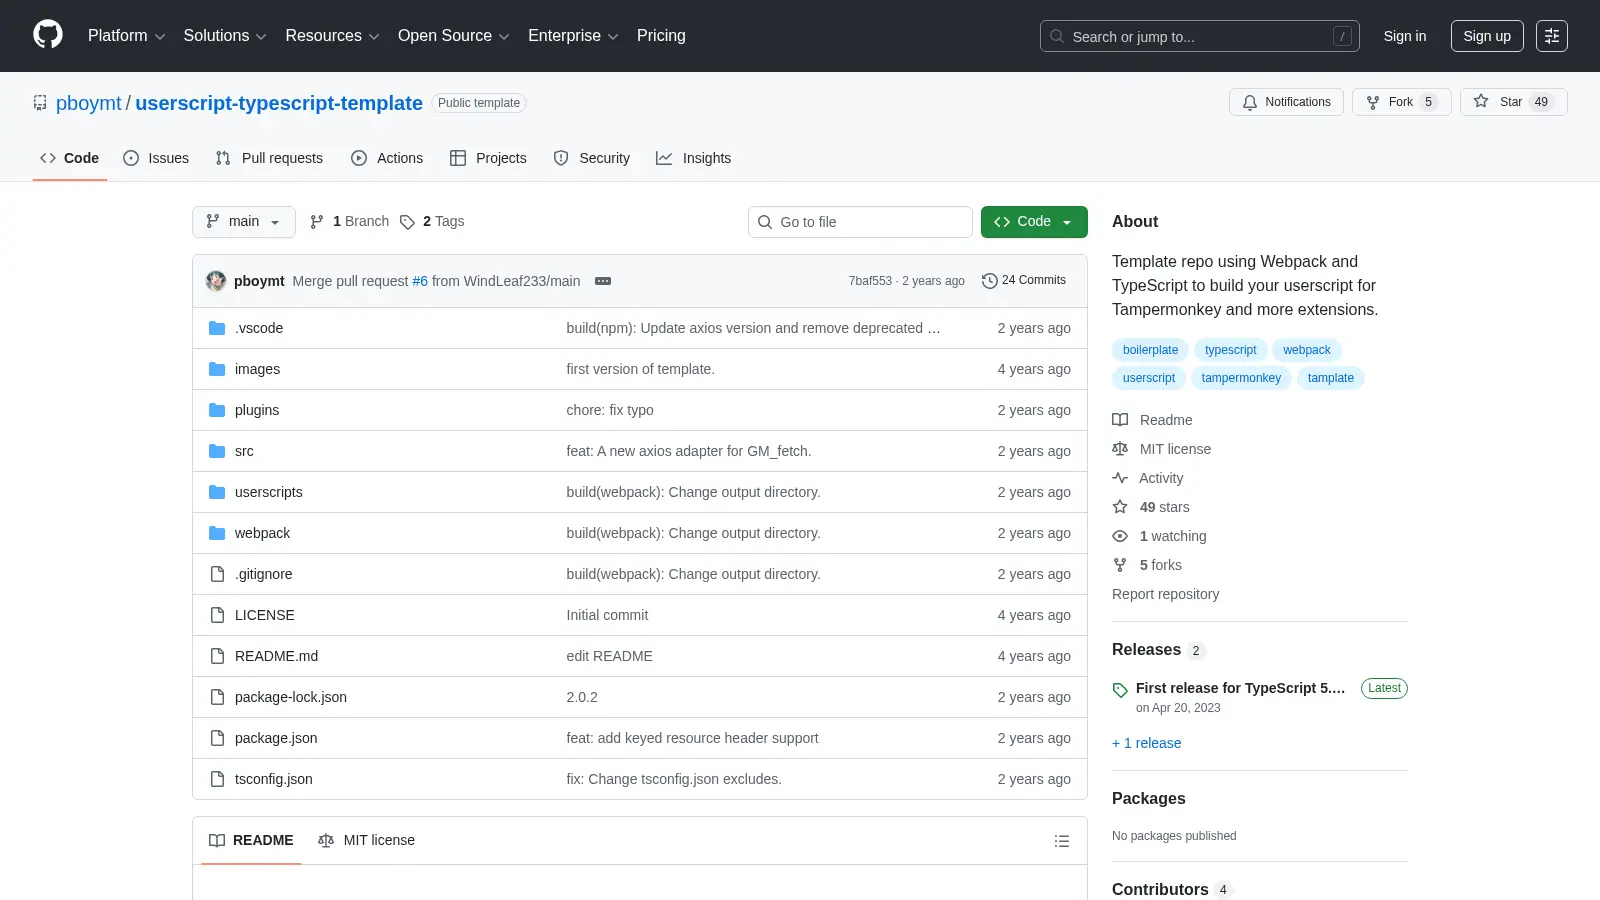Click pboymt avatar in latest commit
1600x900 pixels.
coord(216,281)
